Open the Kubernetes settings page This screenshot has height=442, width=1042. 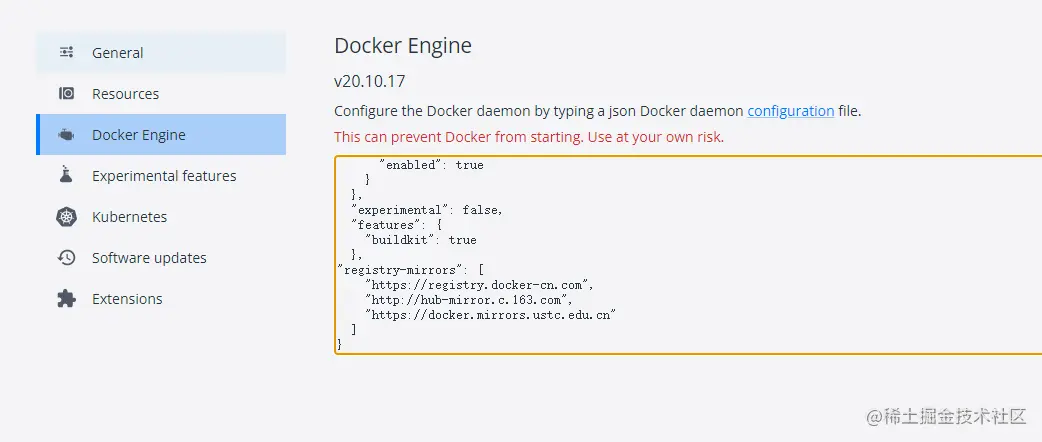click(161, 217)
